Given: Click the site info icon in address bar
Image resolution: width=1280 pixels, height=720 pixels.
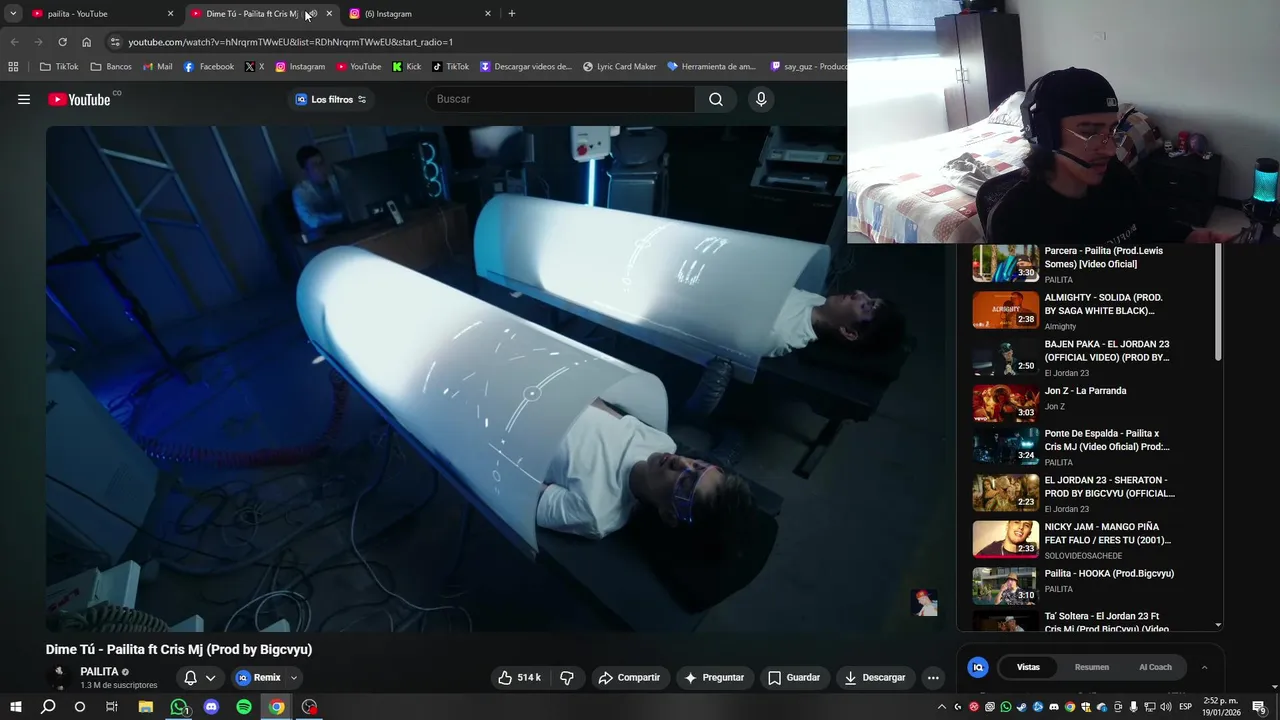Looking at the screenshot, I should pos(115,42).
